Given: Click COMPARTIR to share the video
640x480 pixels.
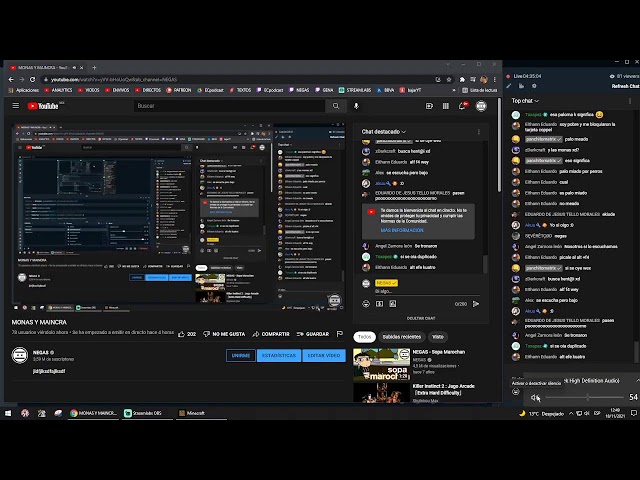Looking at the screenshot, I should click(271, 334).
